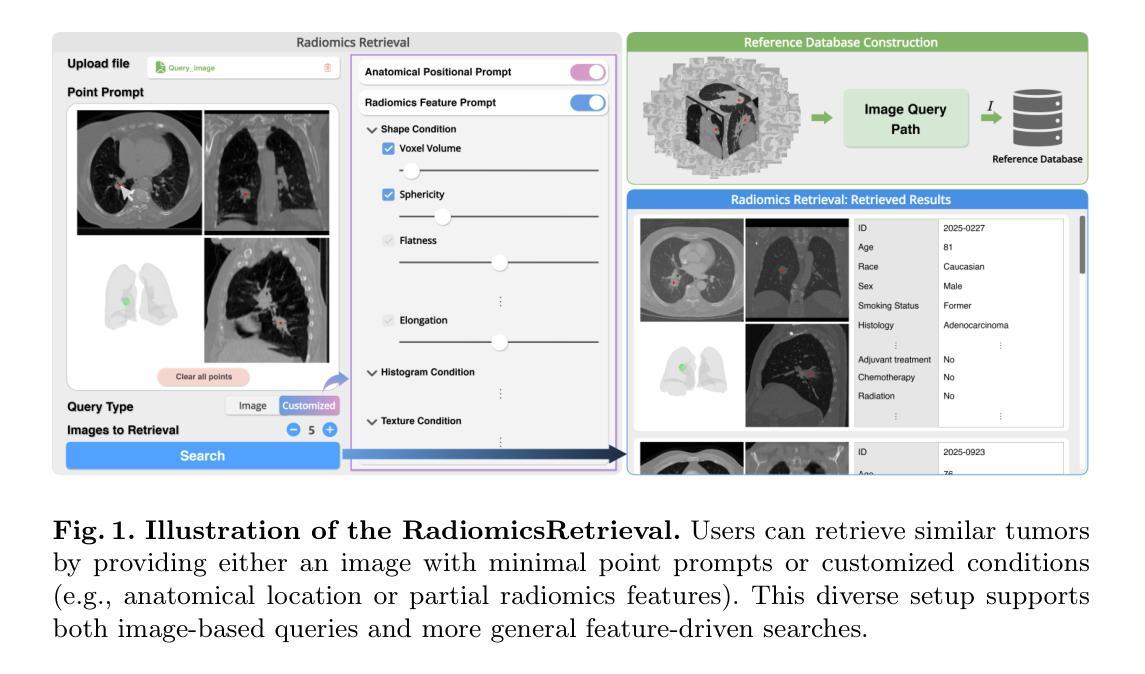This screenshot has height=674, width=1145.
Task: Click the Chemotherapy row label
Action: pos(886,377)
